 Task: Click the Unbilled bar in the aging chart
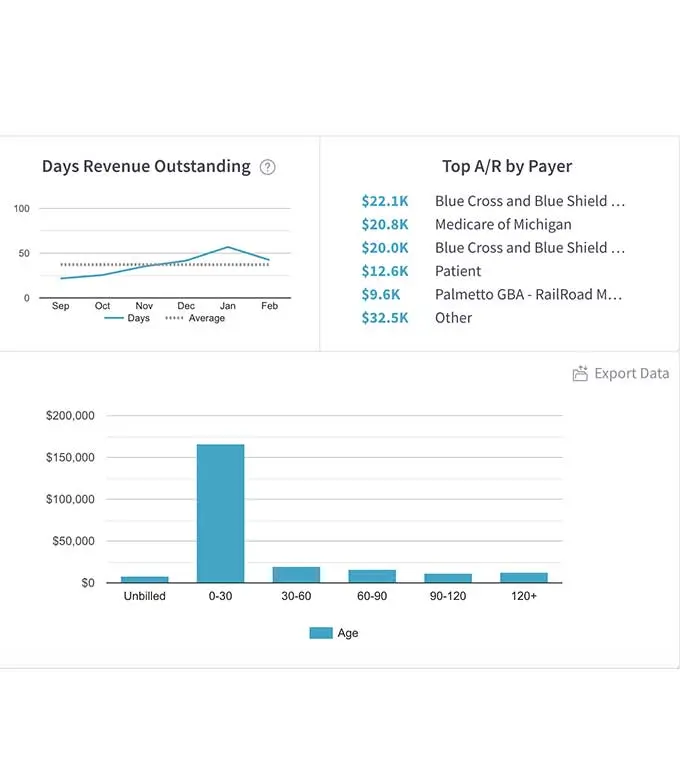coord(144,579)
